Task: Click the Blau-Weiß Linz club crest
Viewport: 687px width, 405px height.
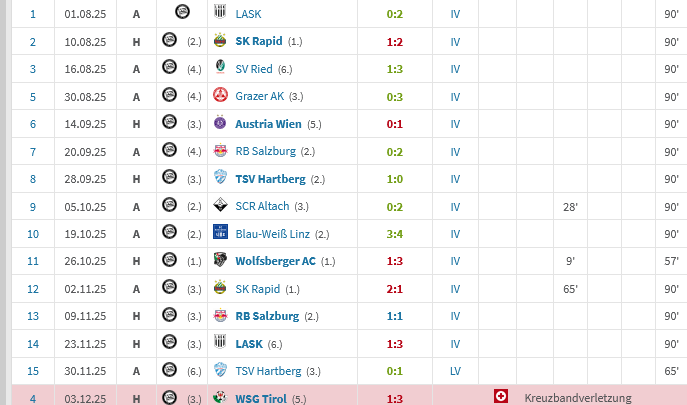Action: coord(220,234)
